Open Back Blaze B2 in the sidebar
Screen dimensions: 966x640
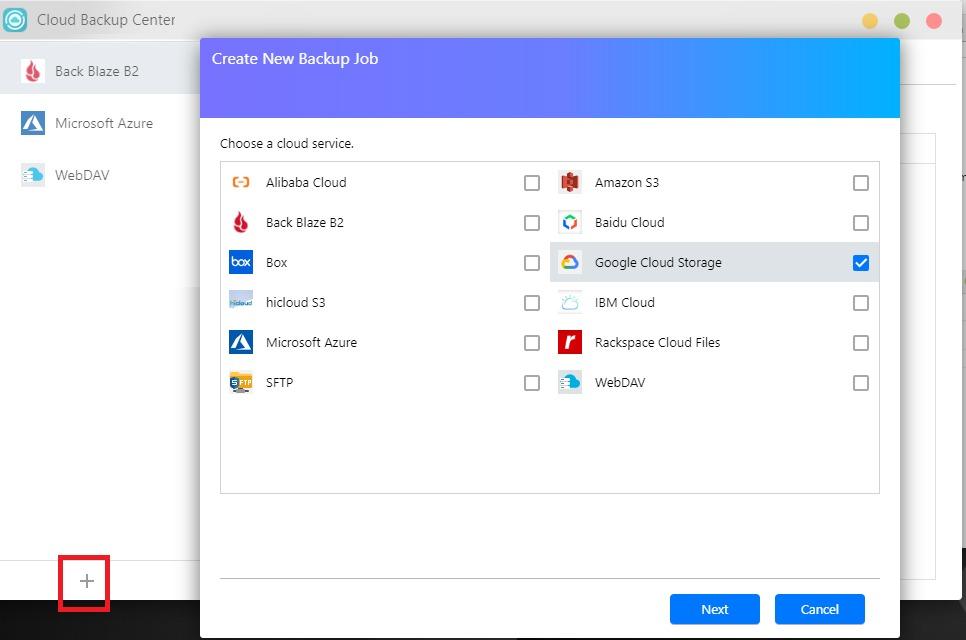(x=96, y=71)
